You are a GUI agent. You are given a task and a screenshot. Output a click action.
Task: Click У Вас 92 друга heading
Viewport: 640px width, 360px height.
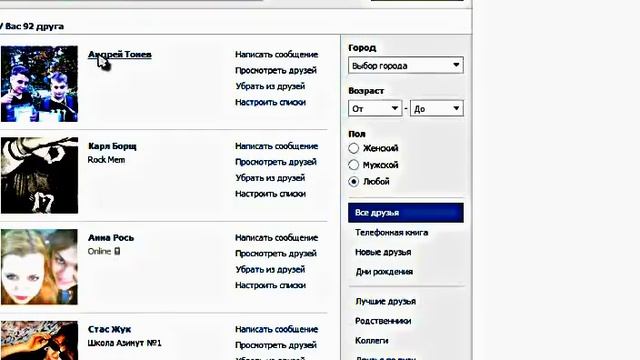coord(32,27)
